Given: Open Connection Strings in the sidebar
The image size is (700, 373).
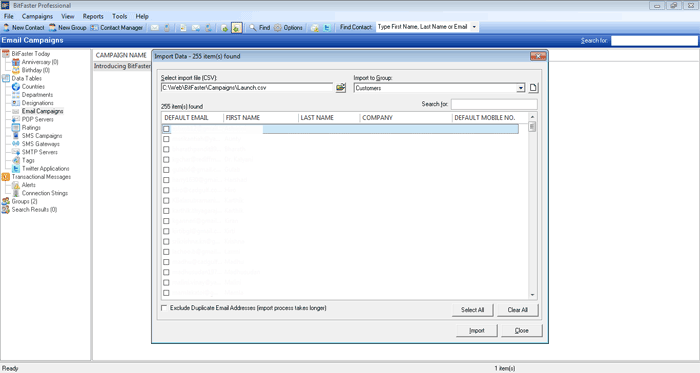Looking at the screenshot, I should coord(45,193).
